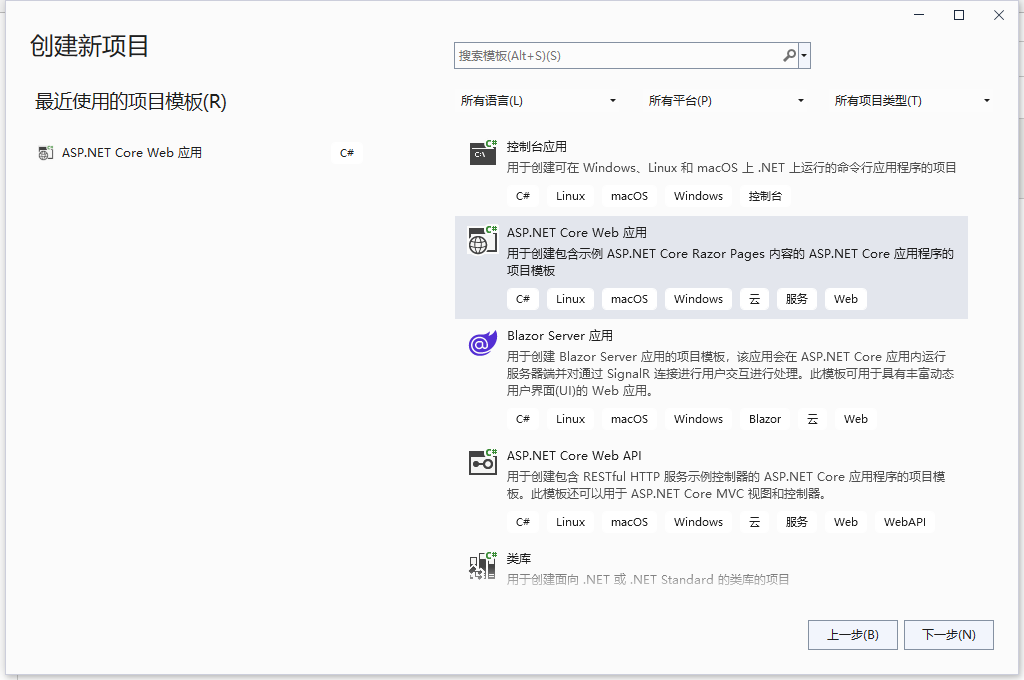Select the Blazor Server 应用 template title

click(560, 336)
